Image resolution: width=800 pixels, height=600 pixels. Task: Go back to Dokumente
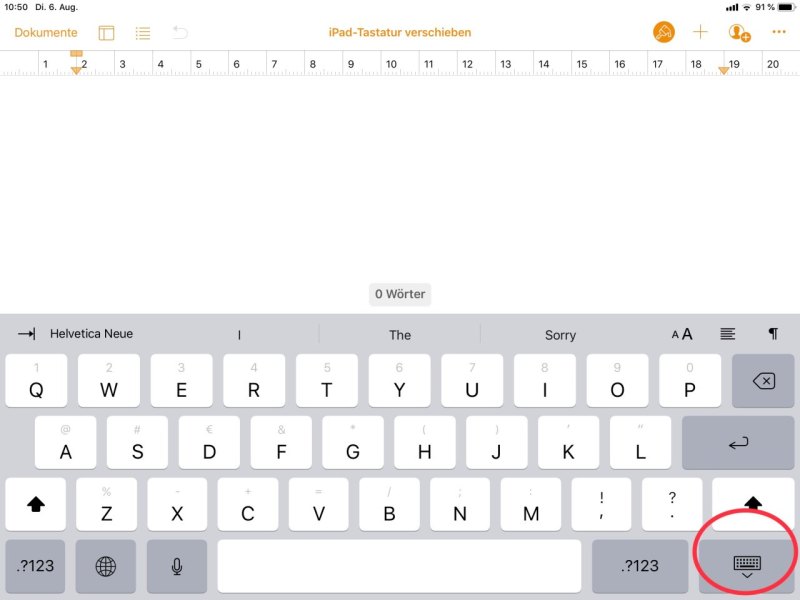click(46, 33)
